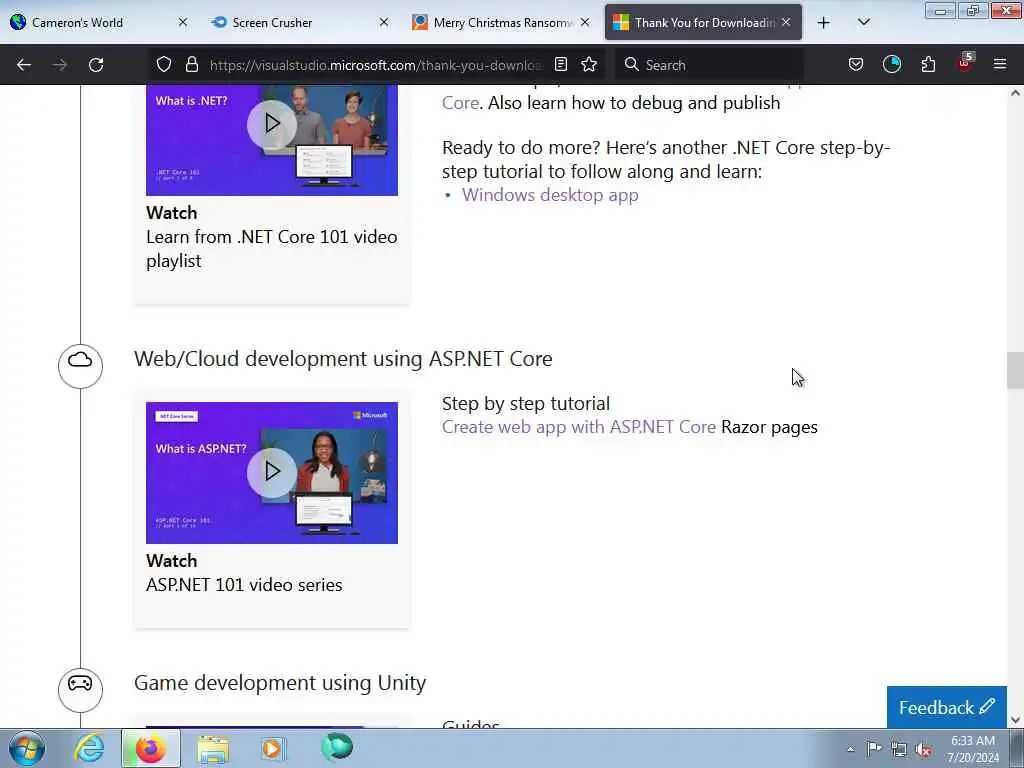The image size is (1024, 768).
Task: Close the Thank You for Downloading tab
Action: coord(786,23)
